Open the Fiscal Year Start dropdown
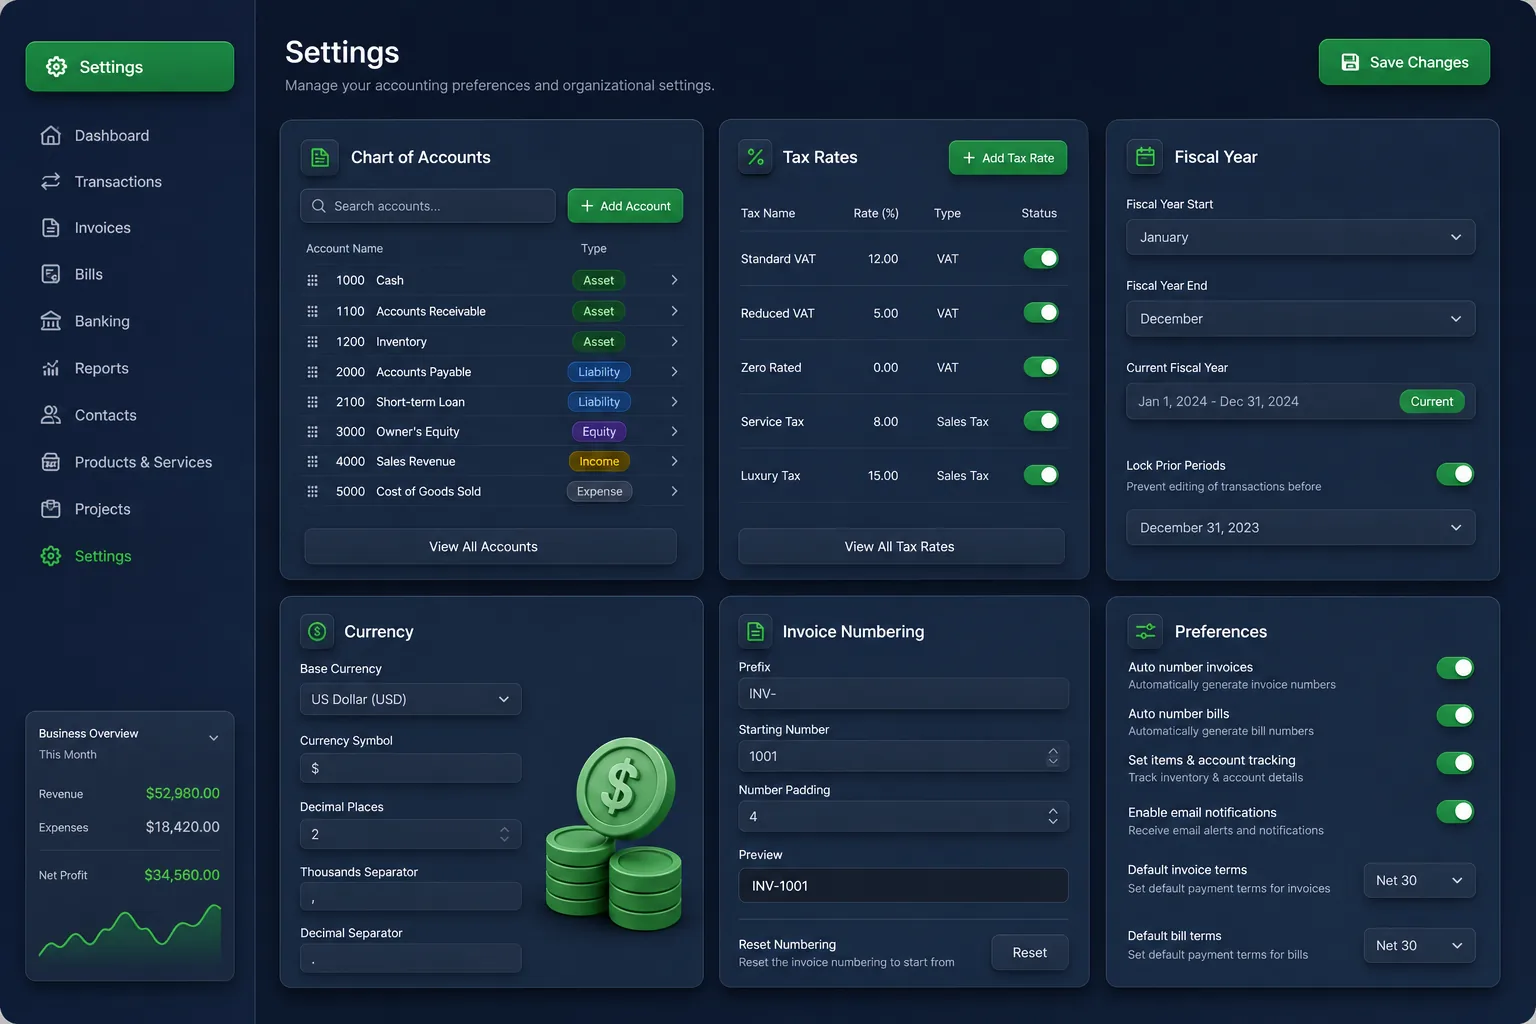The image size is (1536, 1024). point(1300,237)
